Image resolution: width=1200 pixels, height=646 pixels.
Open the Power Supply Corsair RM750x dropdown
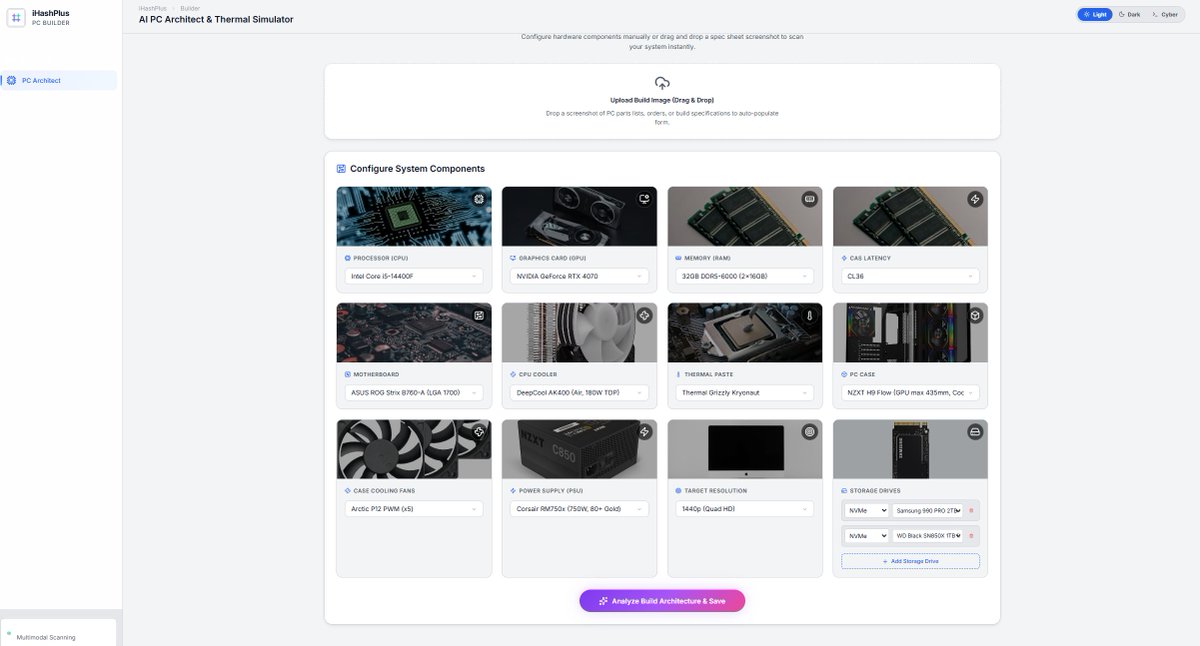(579, 509)
